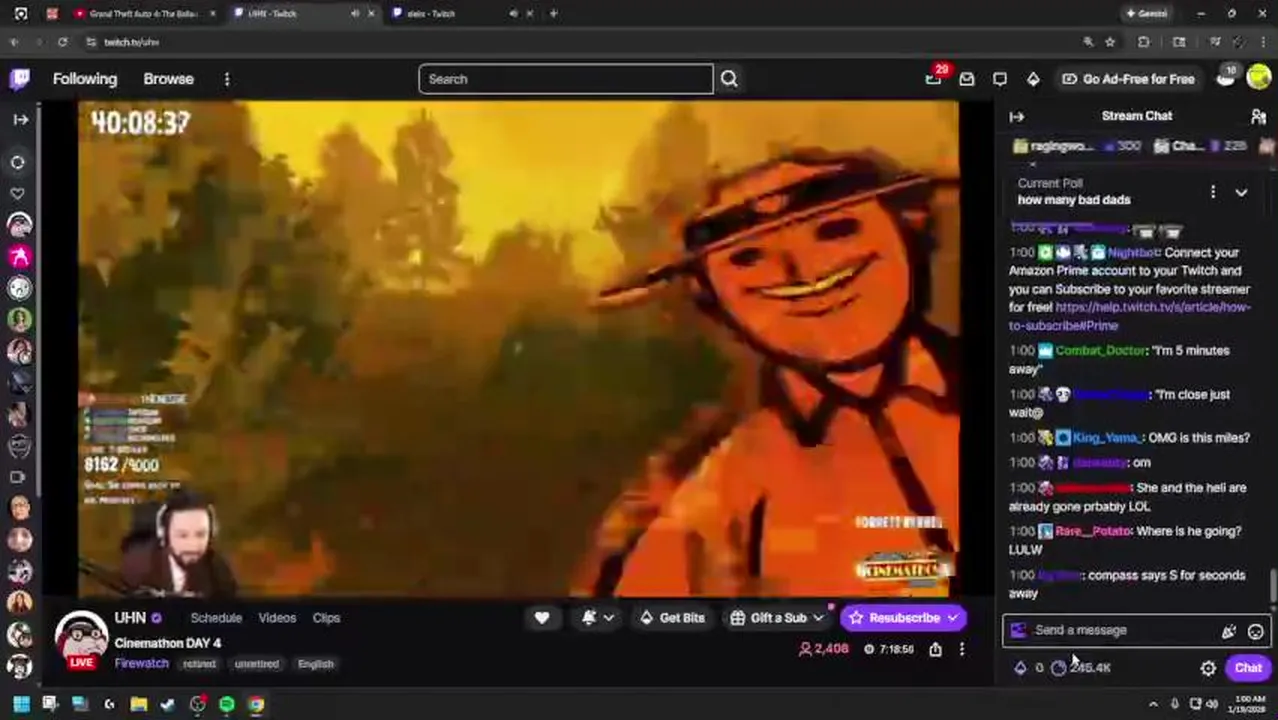This screenshot has height=720, width=1278.
Task: Click into the Send a message box
Action: (x=1120, y=631)
